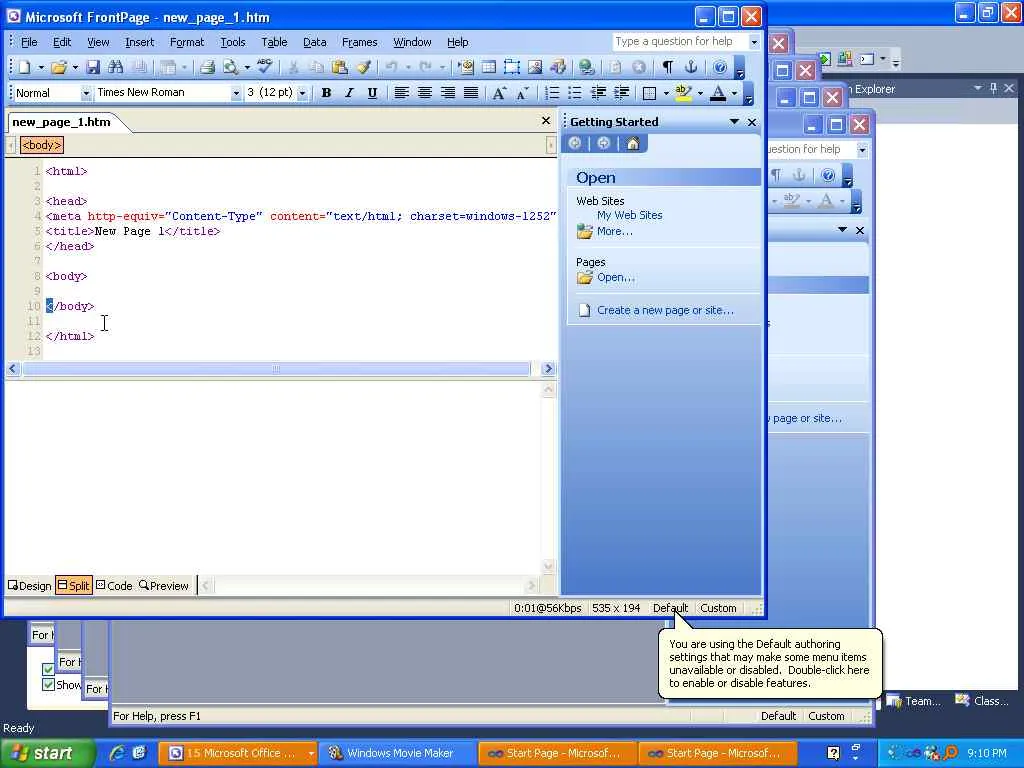
Task: Click the start button on taskbar
Action: [48, 753]
